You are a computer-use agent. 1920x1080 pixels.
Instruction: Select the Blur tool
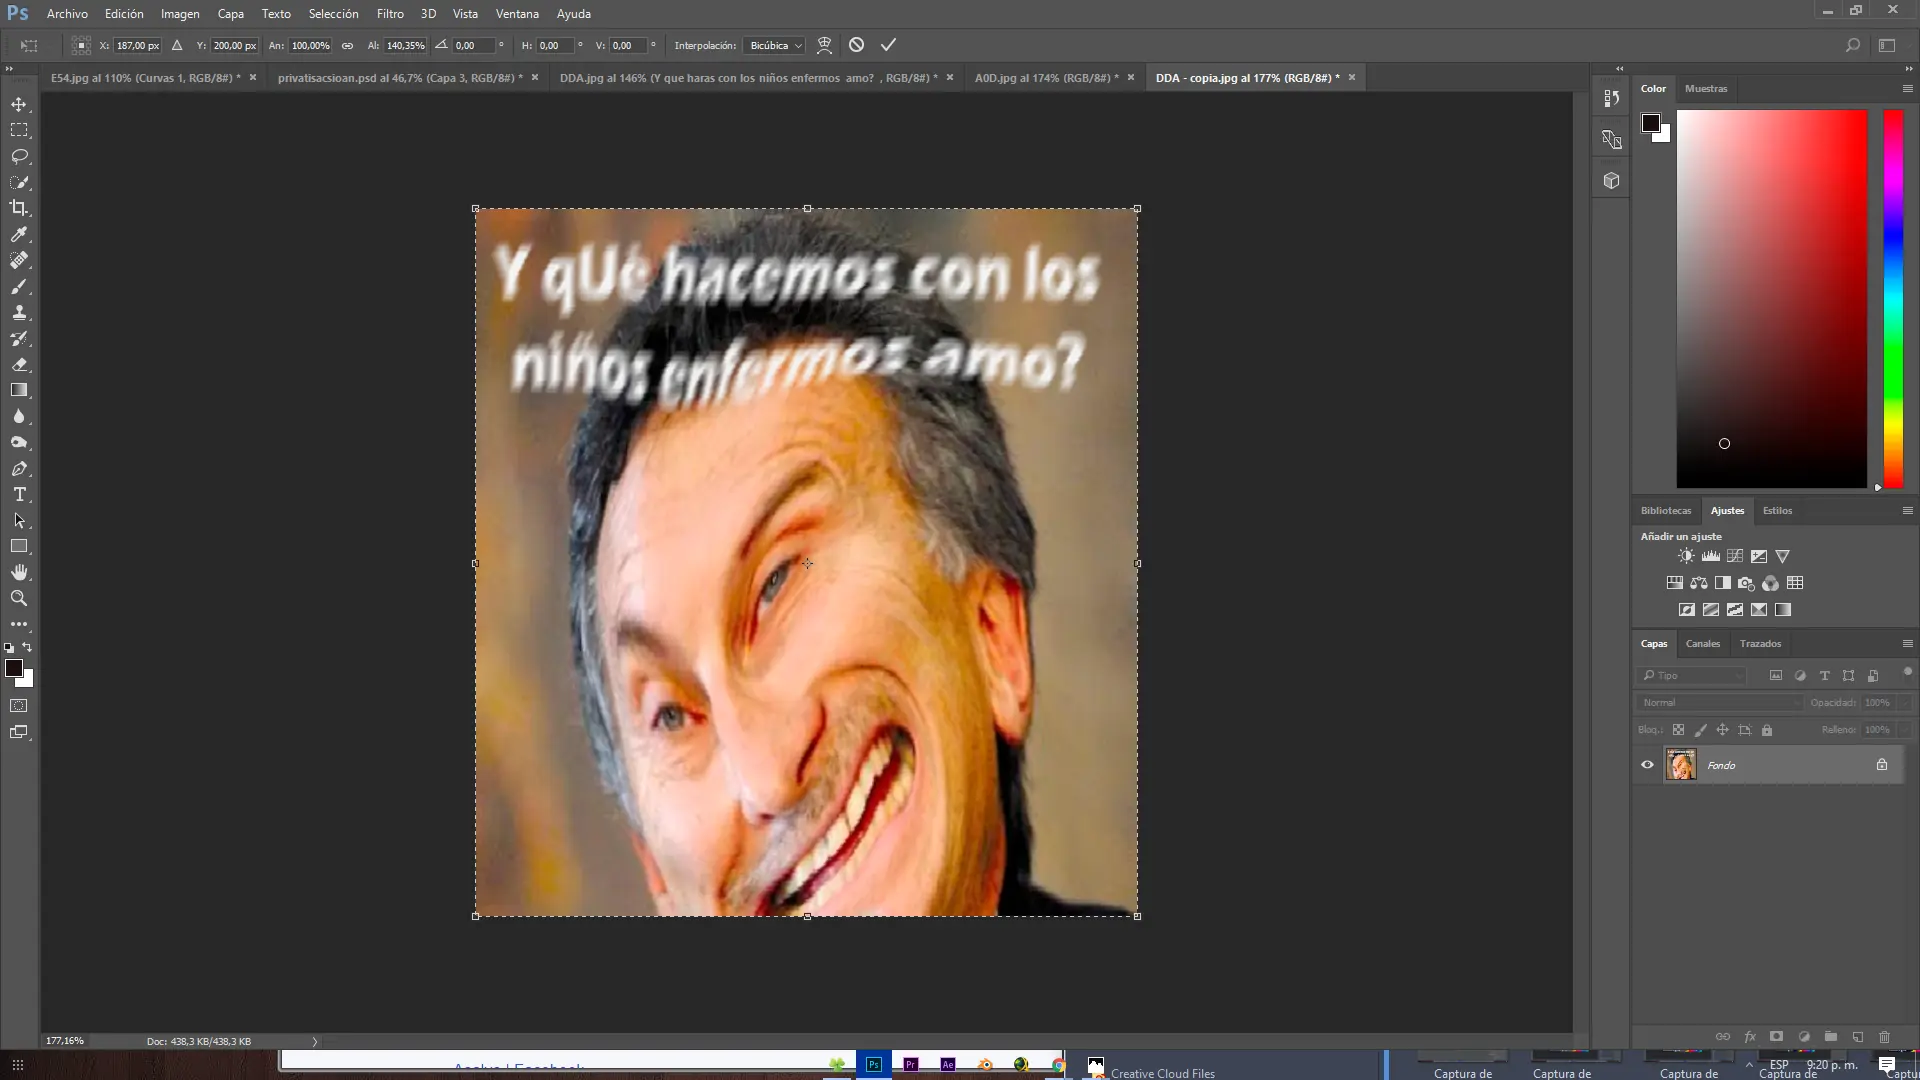point(19,416)
